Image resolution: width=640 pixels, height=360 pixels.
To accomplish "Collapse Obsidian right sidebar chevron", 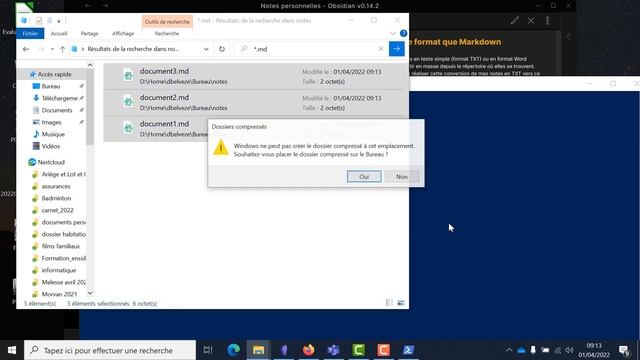I will [569, 37].
